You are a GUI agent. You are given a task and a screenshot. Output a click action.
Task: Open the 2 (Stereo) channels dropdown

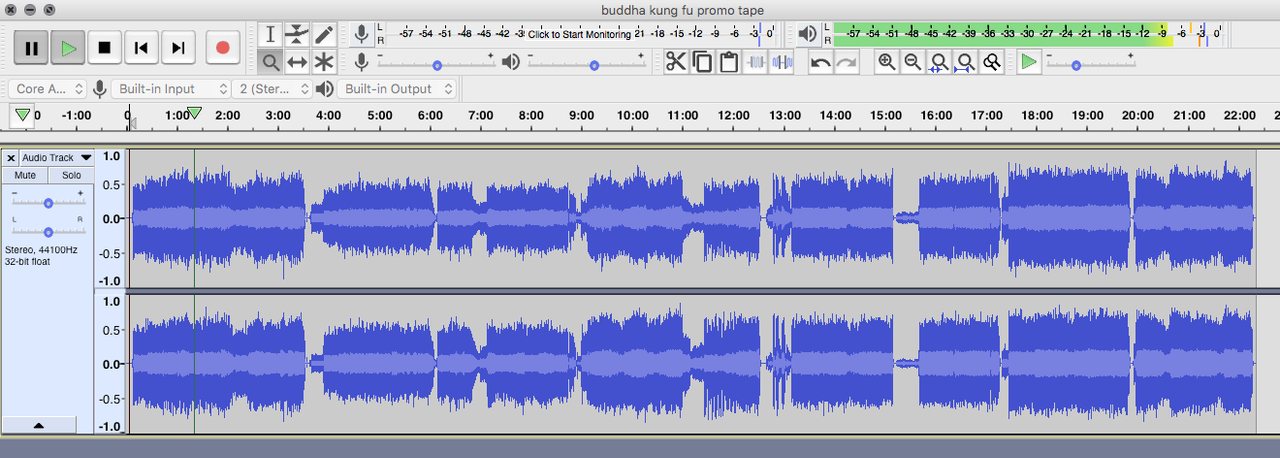273,89
